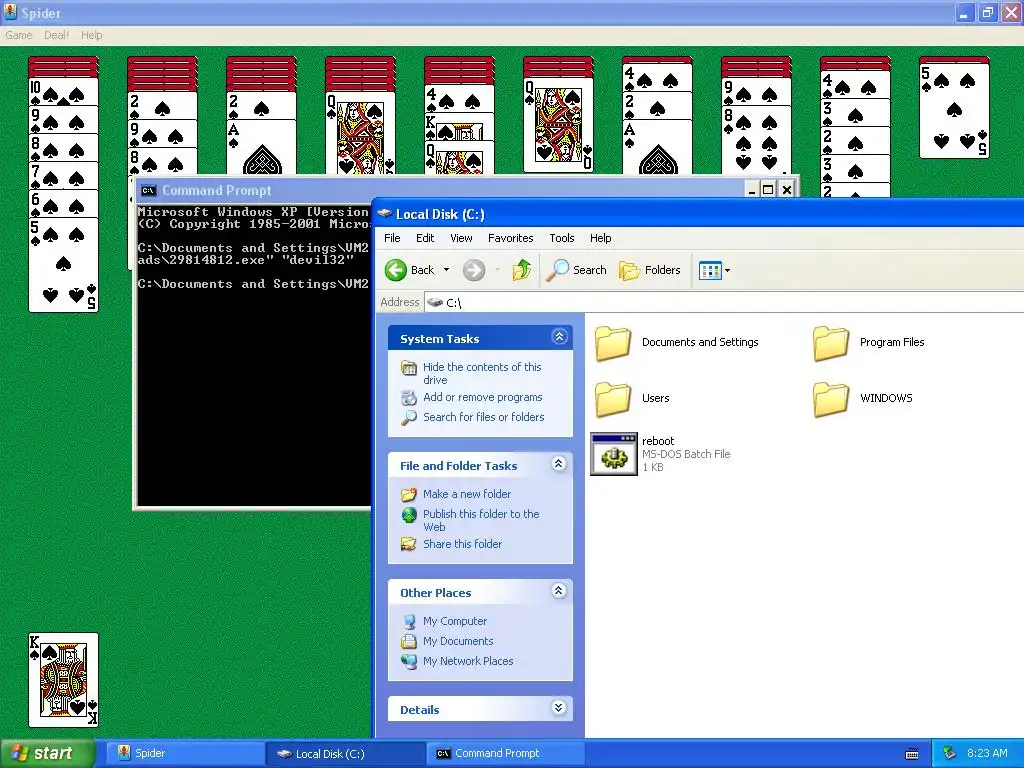Click the Add or remove programs icon
This screenshot has height=768, width=1024.
409,397
